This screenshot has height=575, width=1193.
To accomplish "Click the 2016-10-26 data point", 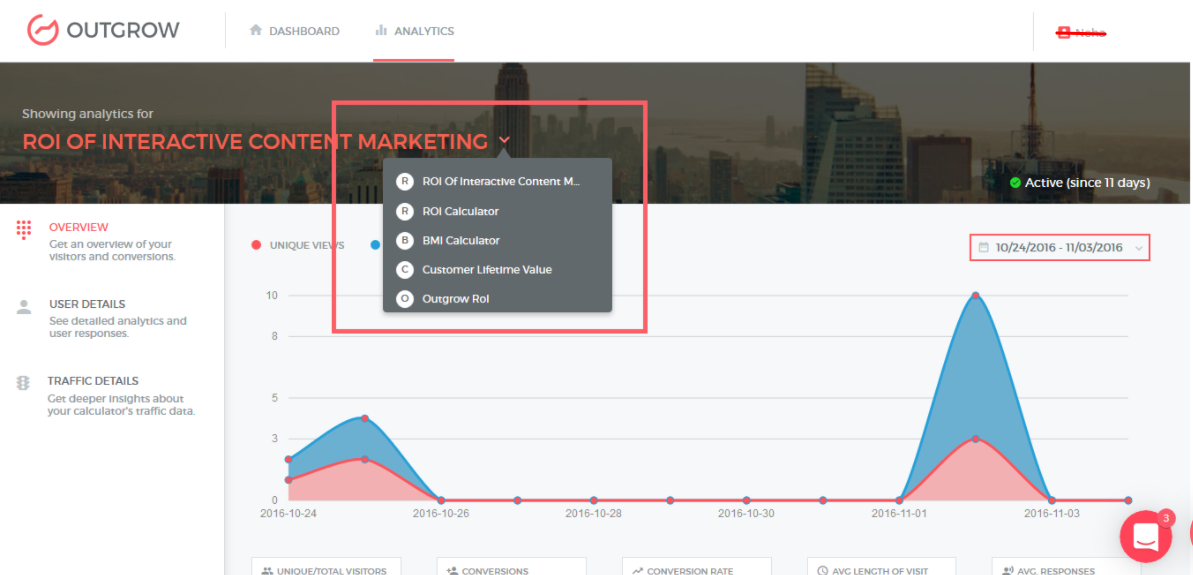I will tap(441, 500).
